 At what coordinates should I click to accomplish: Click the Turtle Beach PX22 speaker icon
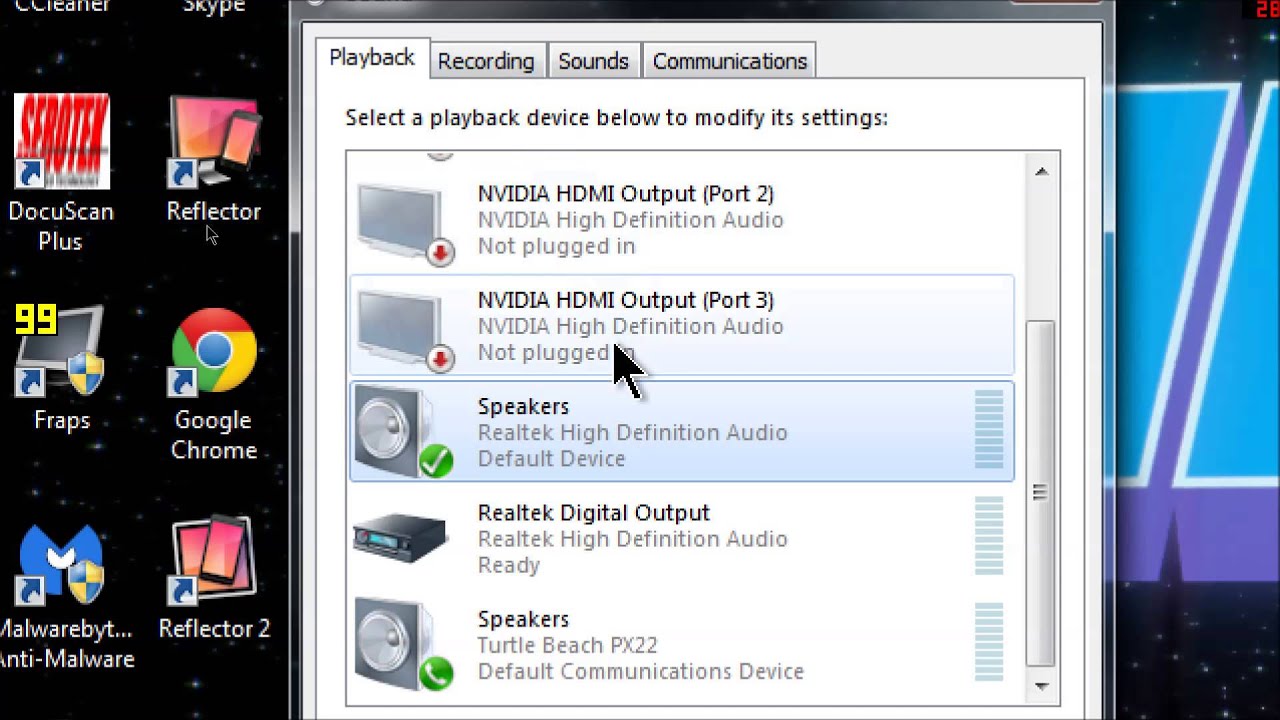tap(404, 646)
